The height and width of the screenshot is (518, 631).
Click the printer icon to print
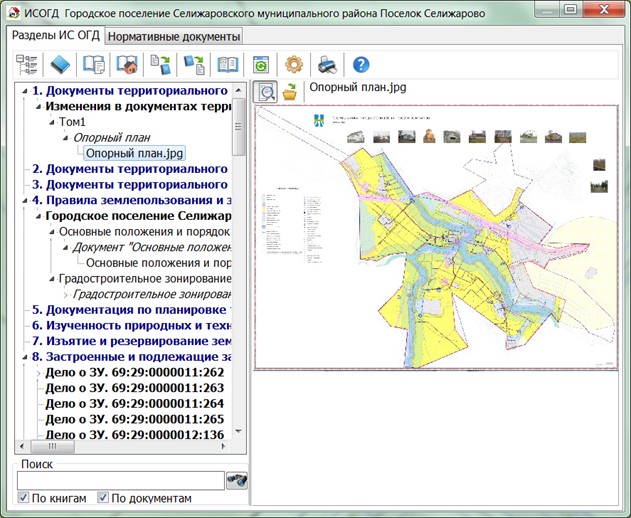[x=327, y=65]
